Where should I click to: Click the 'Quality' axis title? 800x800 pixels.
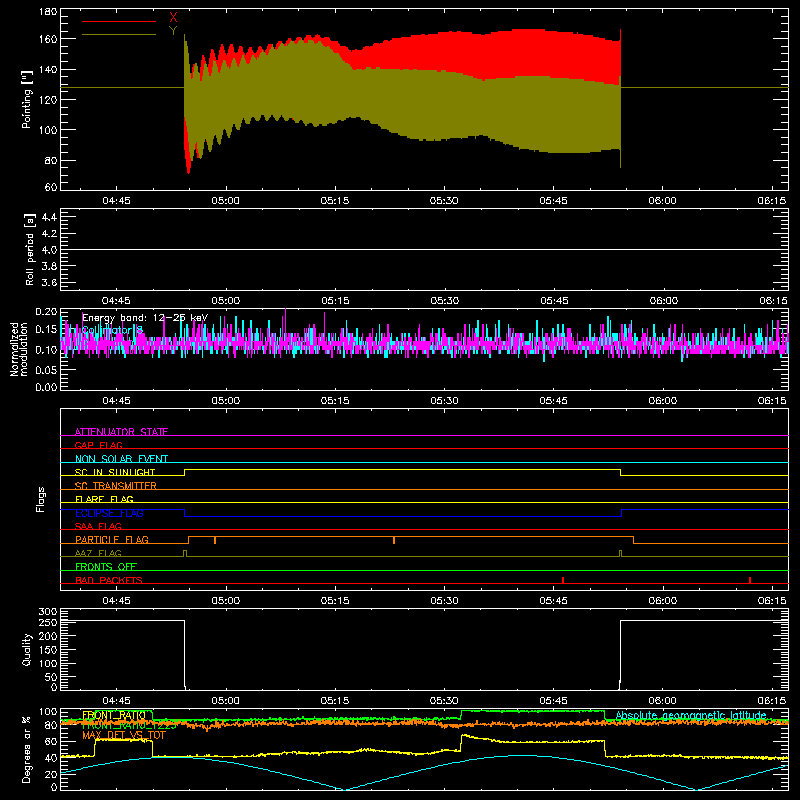coord(27,649)
